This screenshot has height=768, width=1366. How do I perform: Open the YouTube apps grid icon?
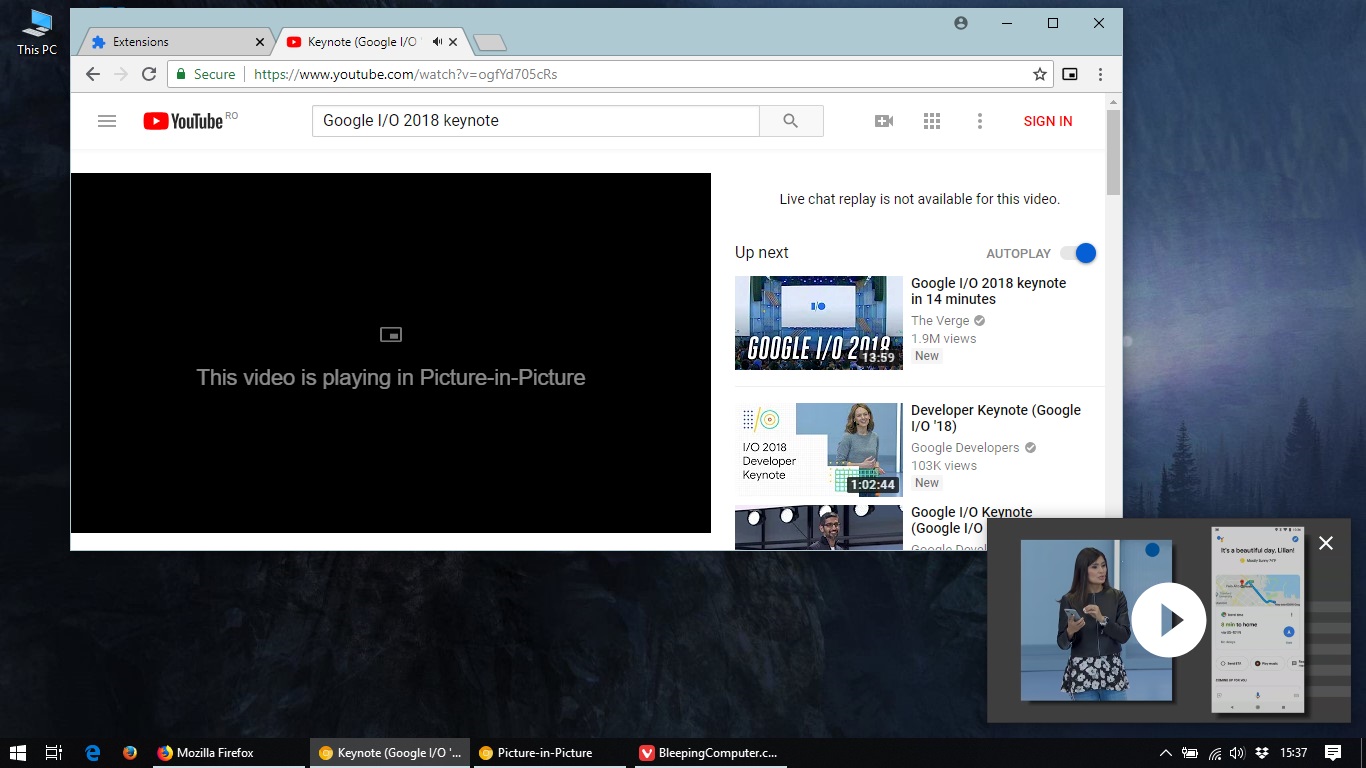point(932,121)
